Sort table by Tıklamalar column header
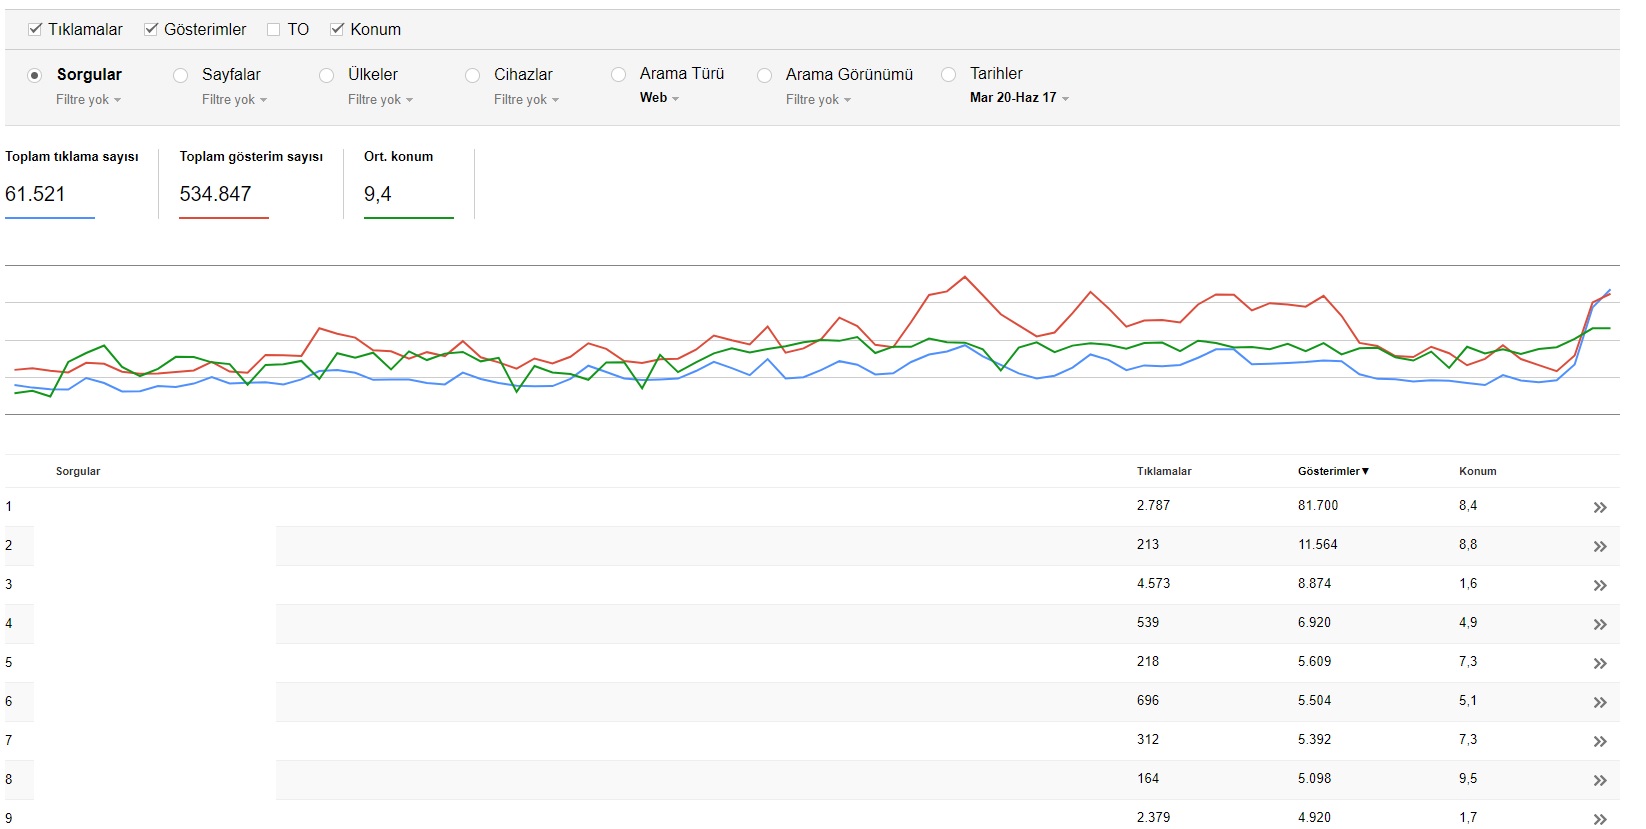Viewport: 1646px width, 829px height. pyautogui.click(x=1164, y=471)
